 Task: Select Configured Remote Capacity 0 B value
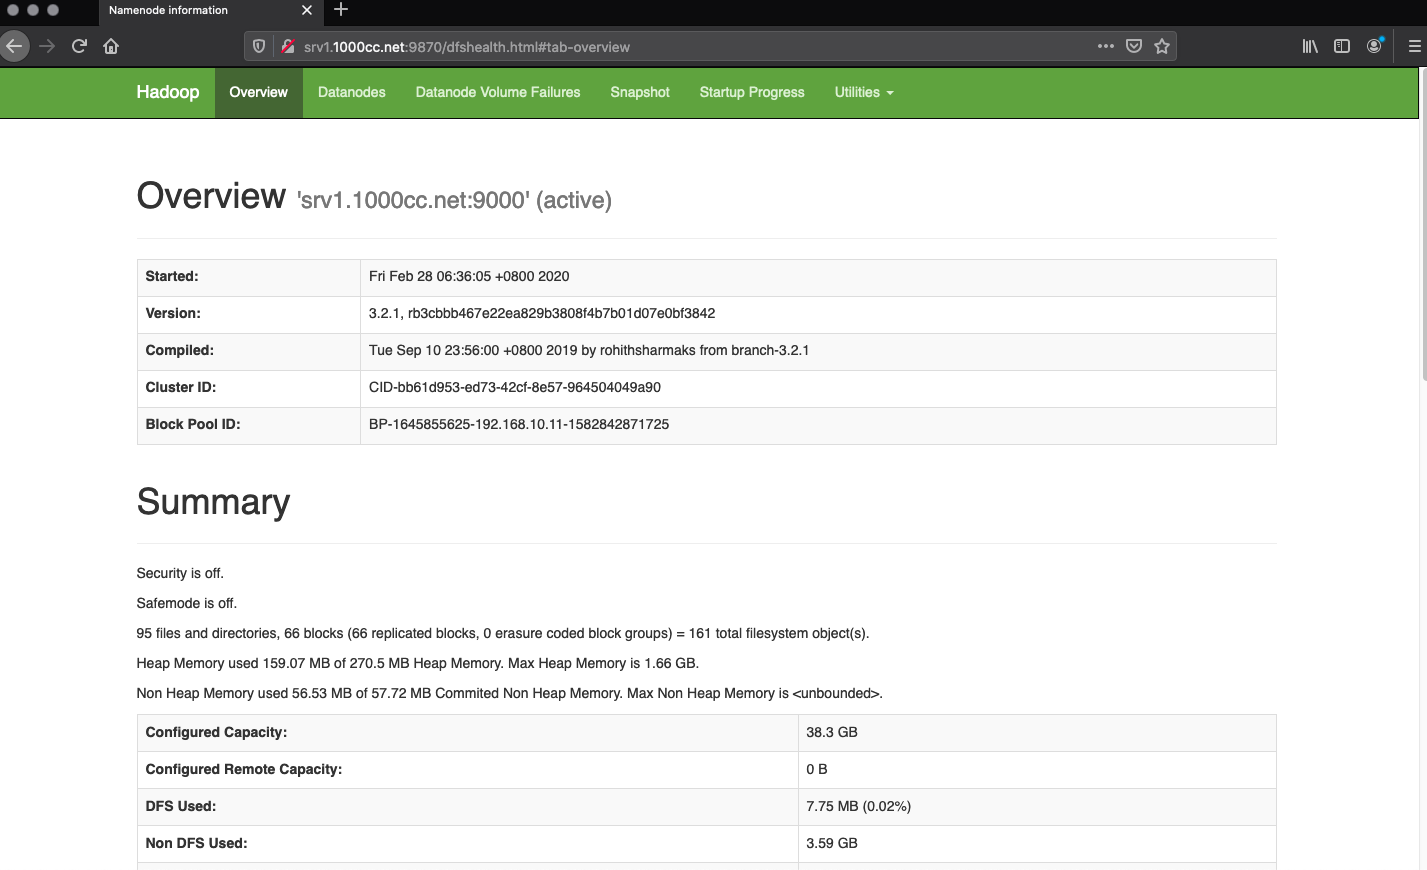tap(817, 769)
